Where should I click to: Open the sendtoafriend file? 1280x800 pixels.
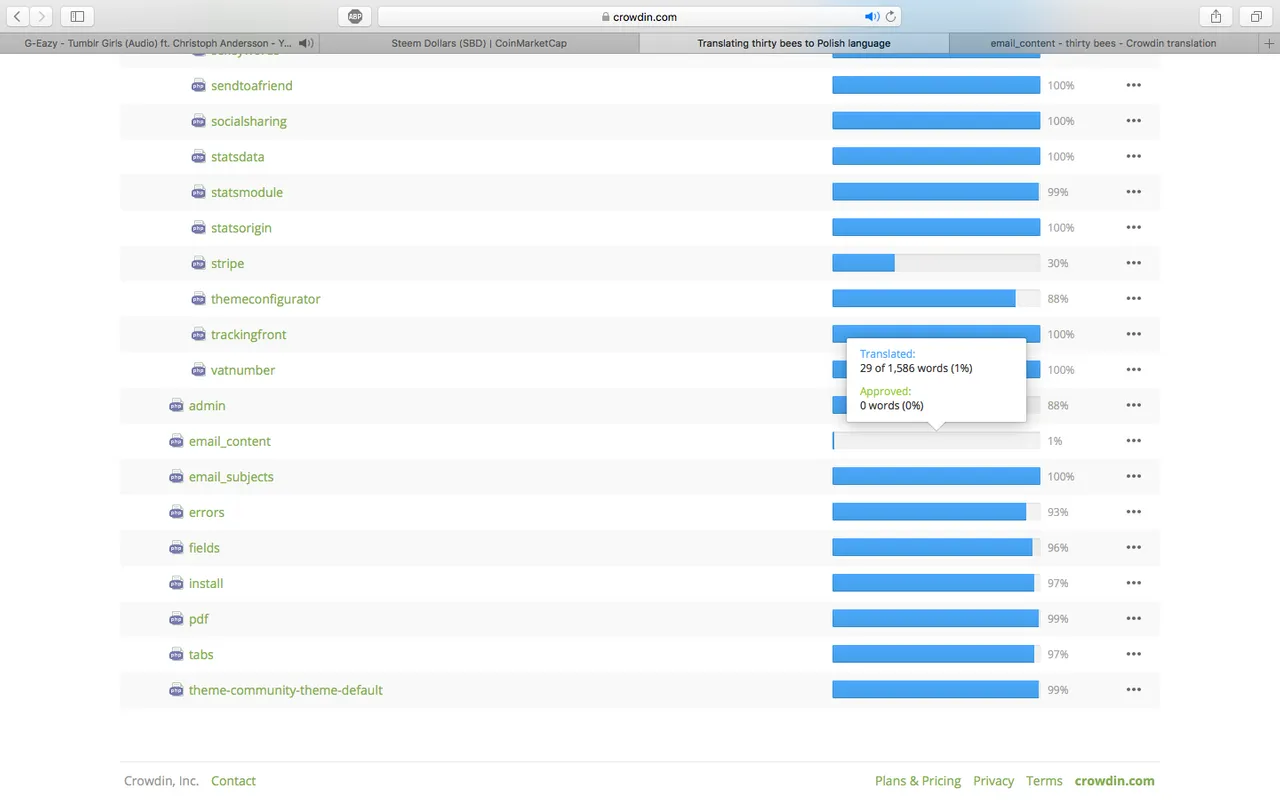(251, 86)
